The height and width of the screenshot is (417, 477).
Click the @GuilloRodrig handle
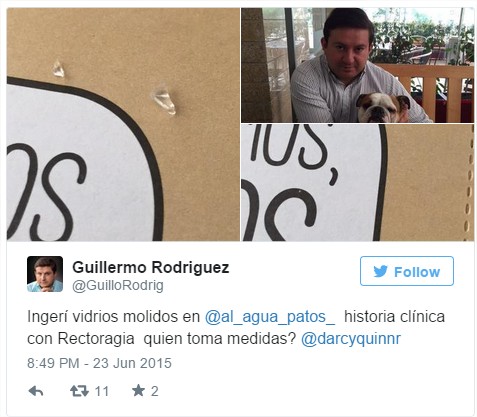(x=118, y=286)
